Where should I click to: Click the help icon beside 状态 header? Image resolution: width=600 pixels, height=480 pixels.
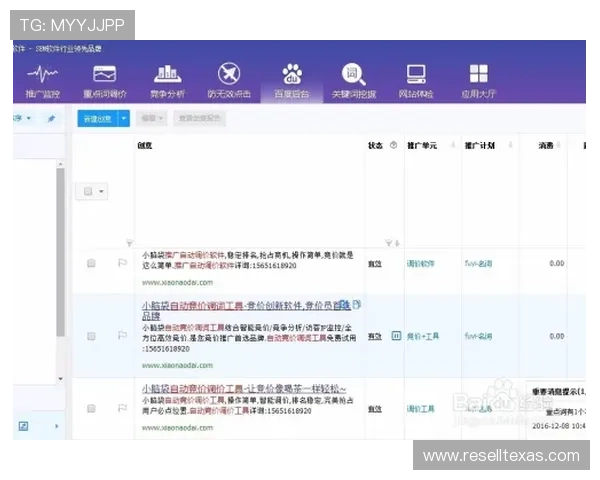tap(393, 145)
